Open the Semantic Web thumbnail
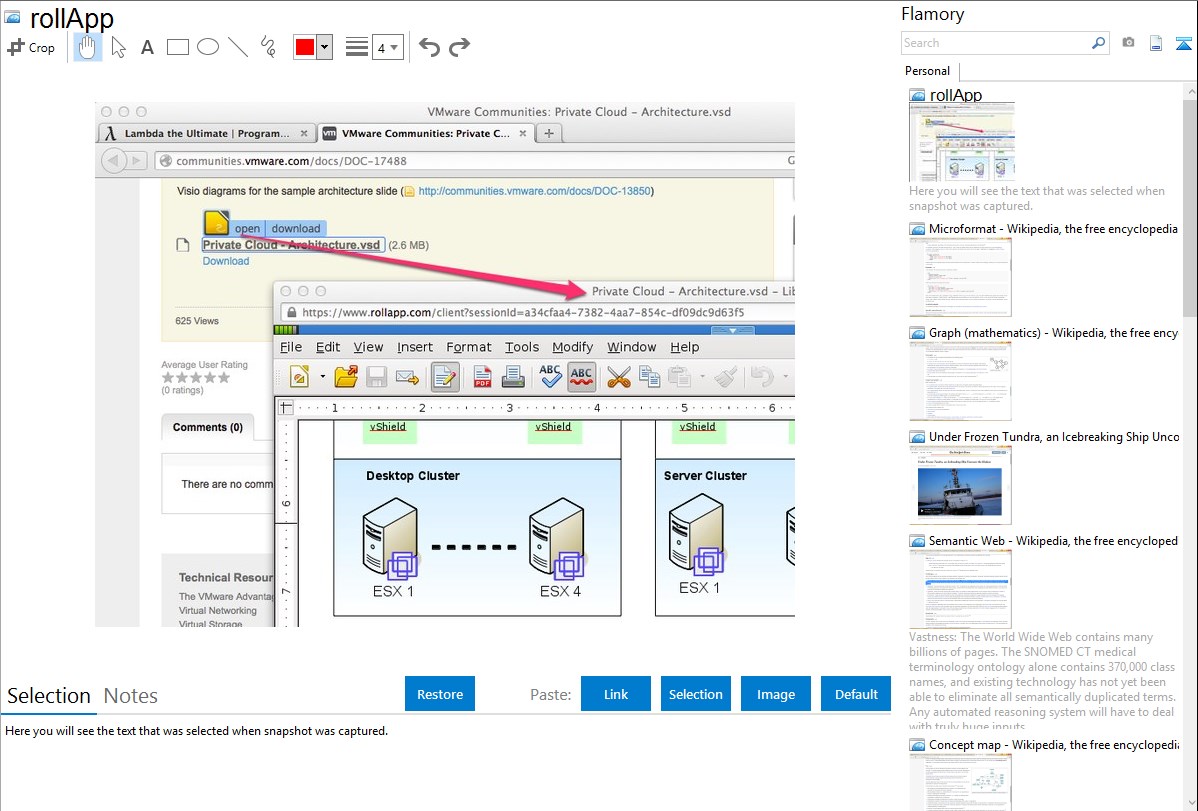The height and width of the screenshot is (811, 1198). pyautogui.click(x=960, y=589)
